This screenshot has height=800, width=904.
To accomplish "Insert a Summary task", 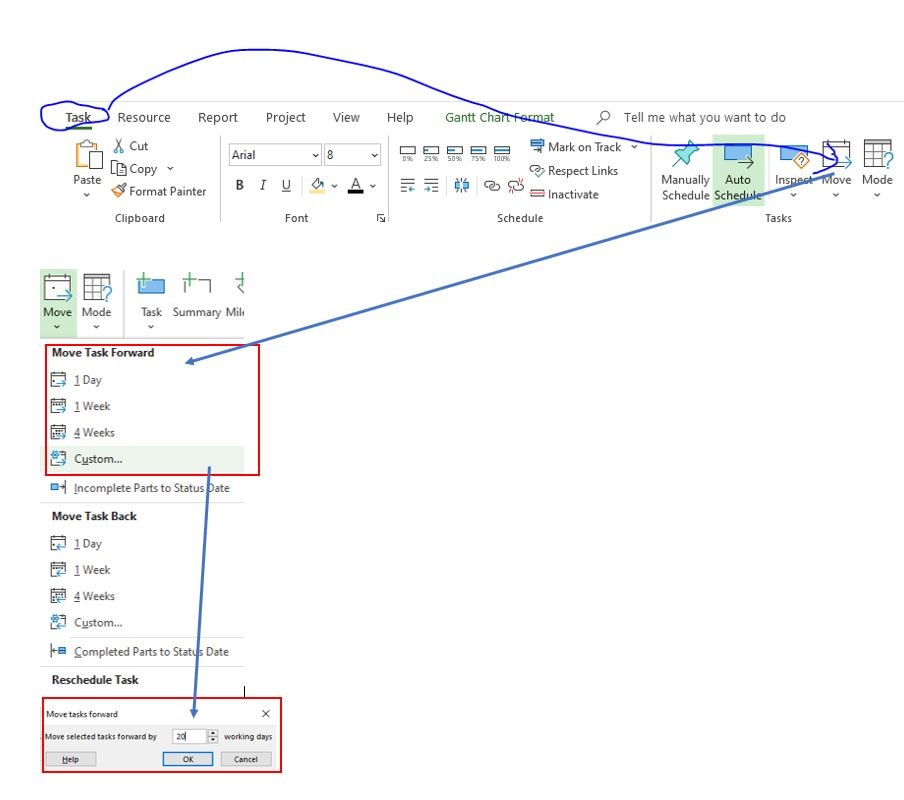I will 197,295.
